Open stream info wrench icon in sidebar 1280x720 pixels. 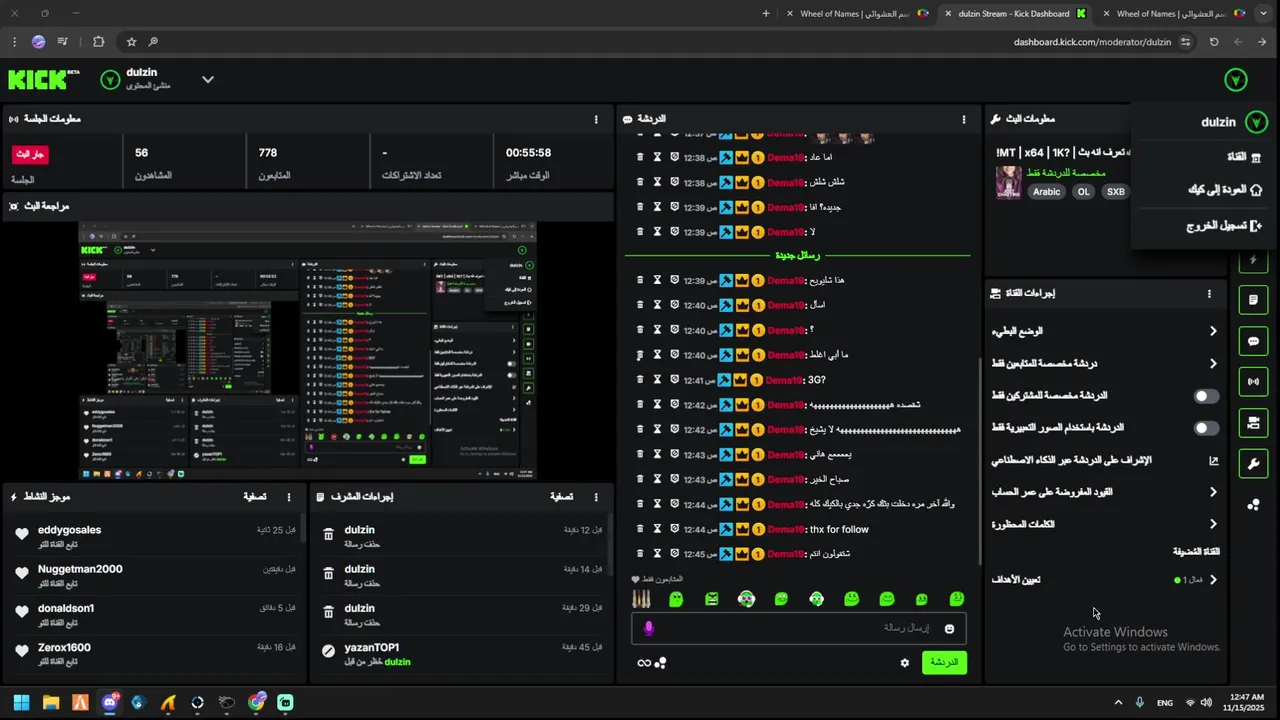click(x=1253, y=464)
